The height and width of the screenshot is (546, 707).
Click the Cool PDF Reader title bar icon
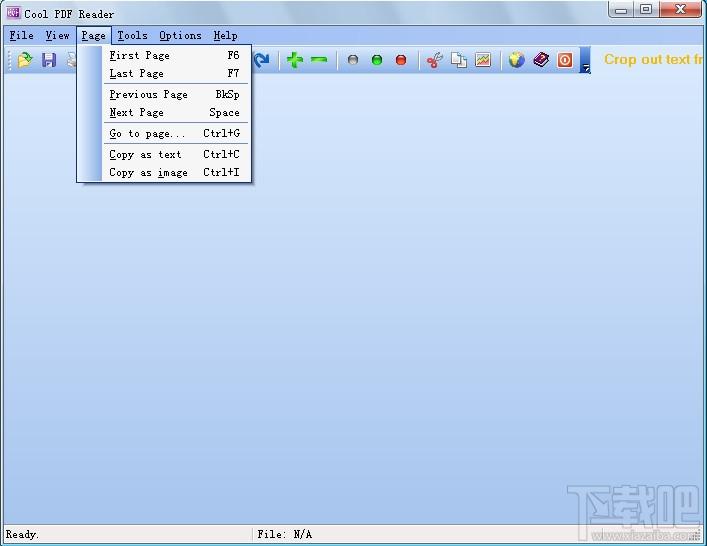(14, 13)
